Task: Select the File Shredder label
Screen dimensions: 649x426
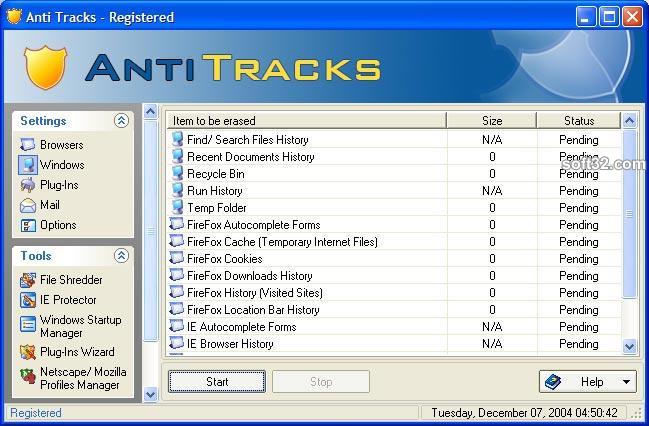Action: (71, 280)
